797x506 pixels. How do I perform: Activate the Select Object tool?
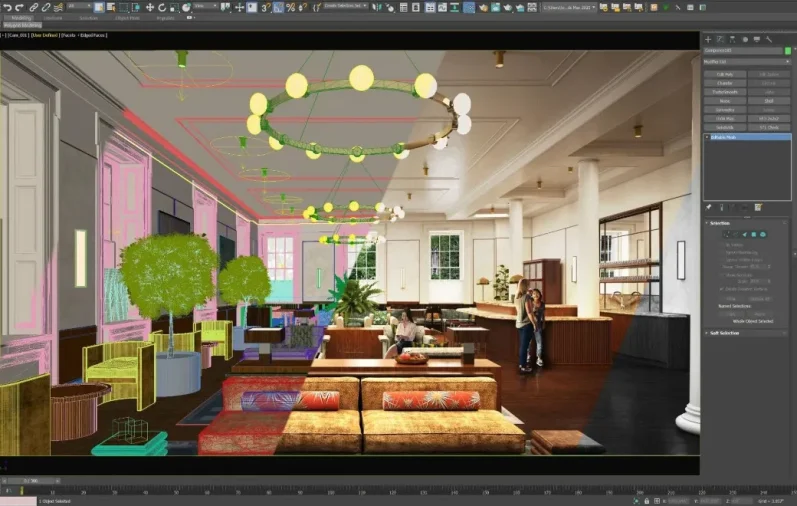coord(98,7)
